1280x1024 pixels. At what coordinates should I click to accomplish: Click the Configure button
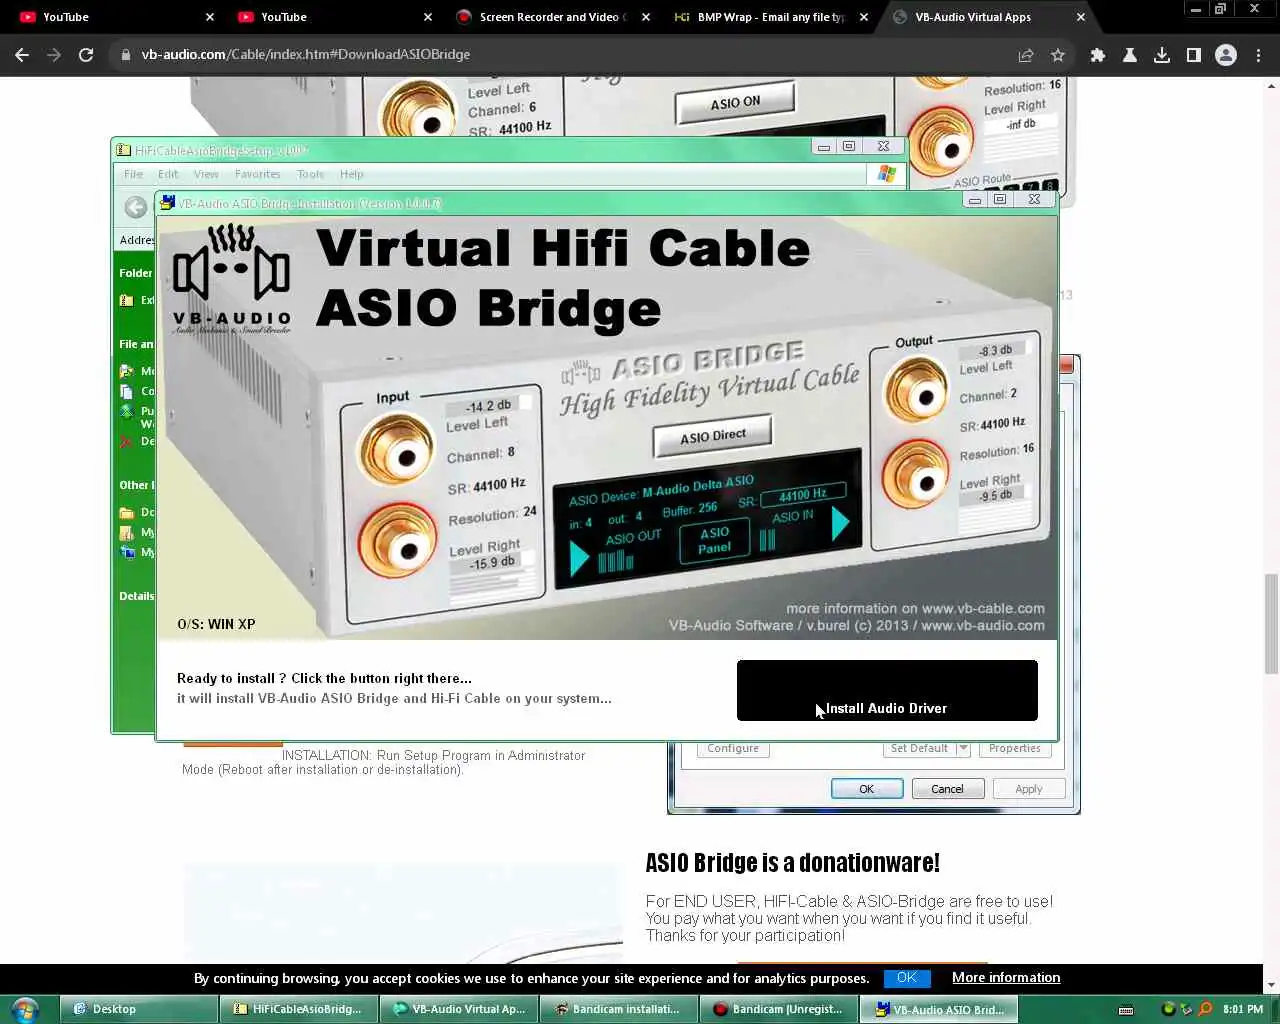733,748
